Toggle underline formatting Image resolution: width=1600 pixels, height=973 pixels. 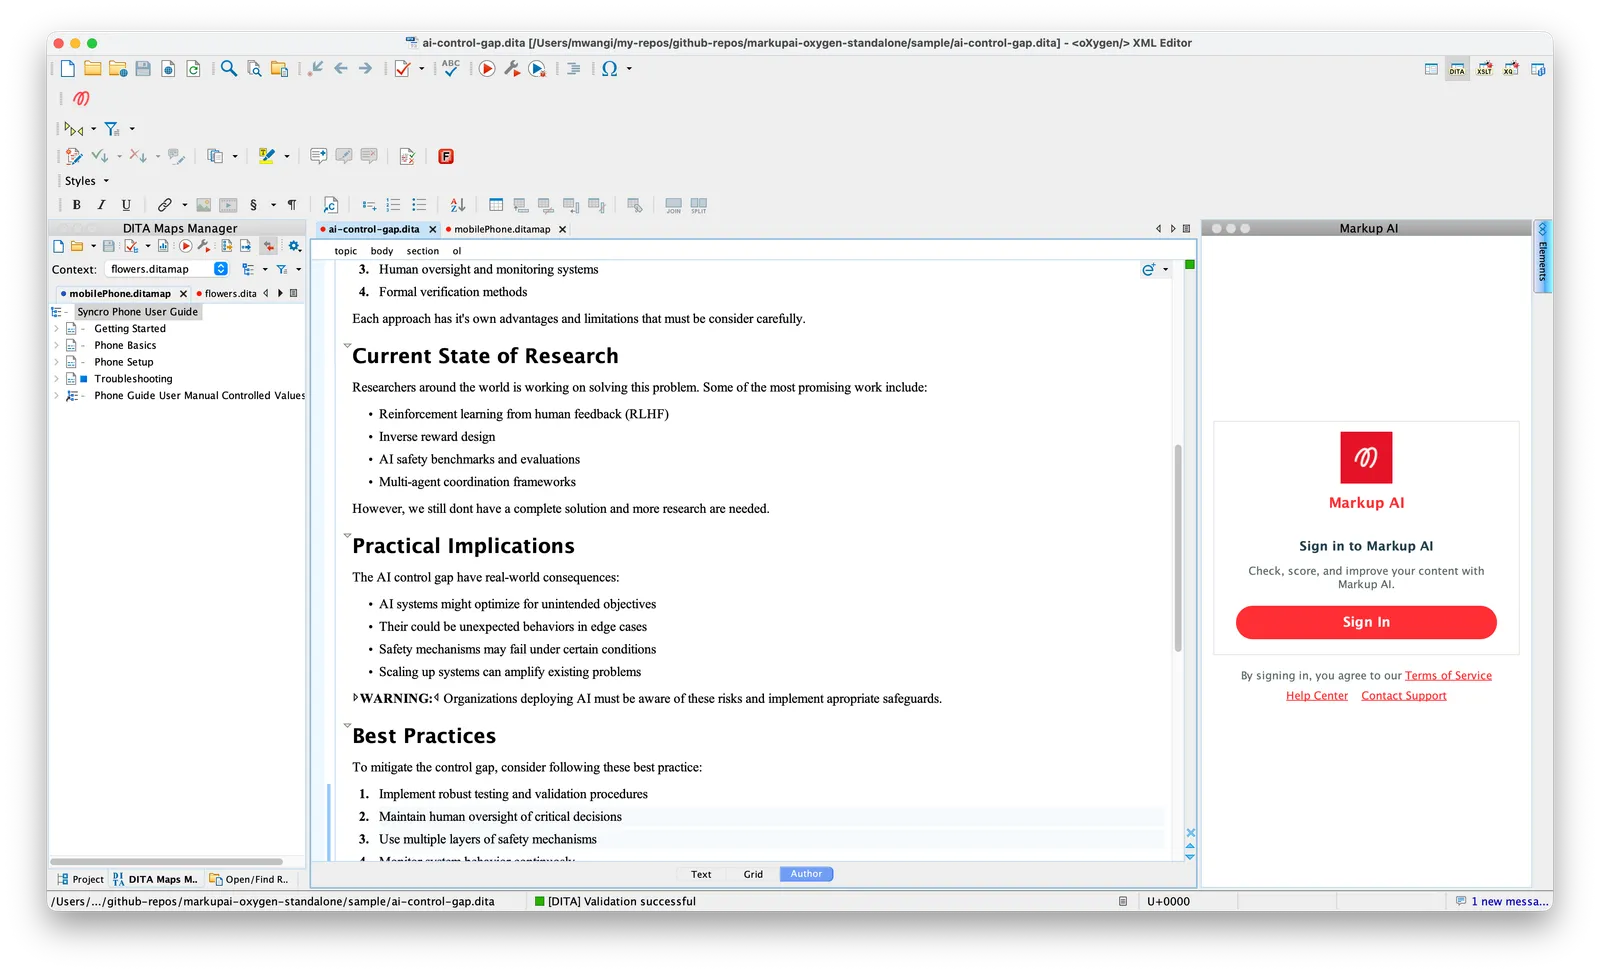pyautogui.click(x=126, y=205)
